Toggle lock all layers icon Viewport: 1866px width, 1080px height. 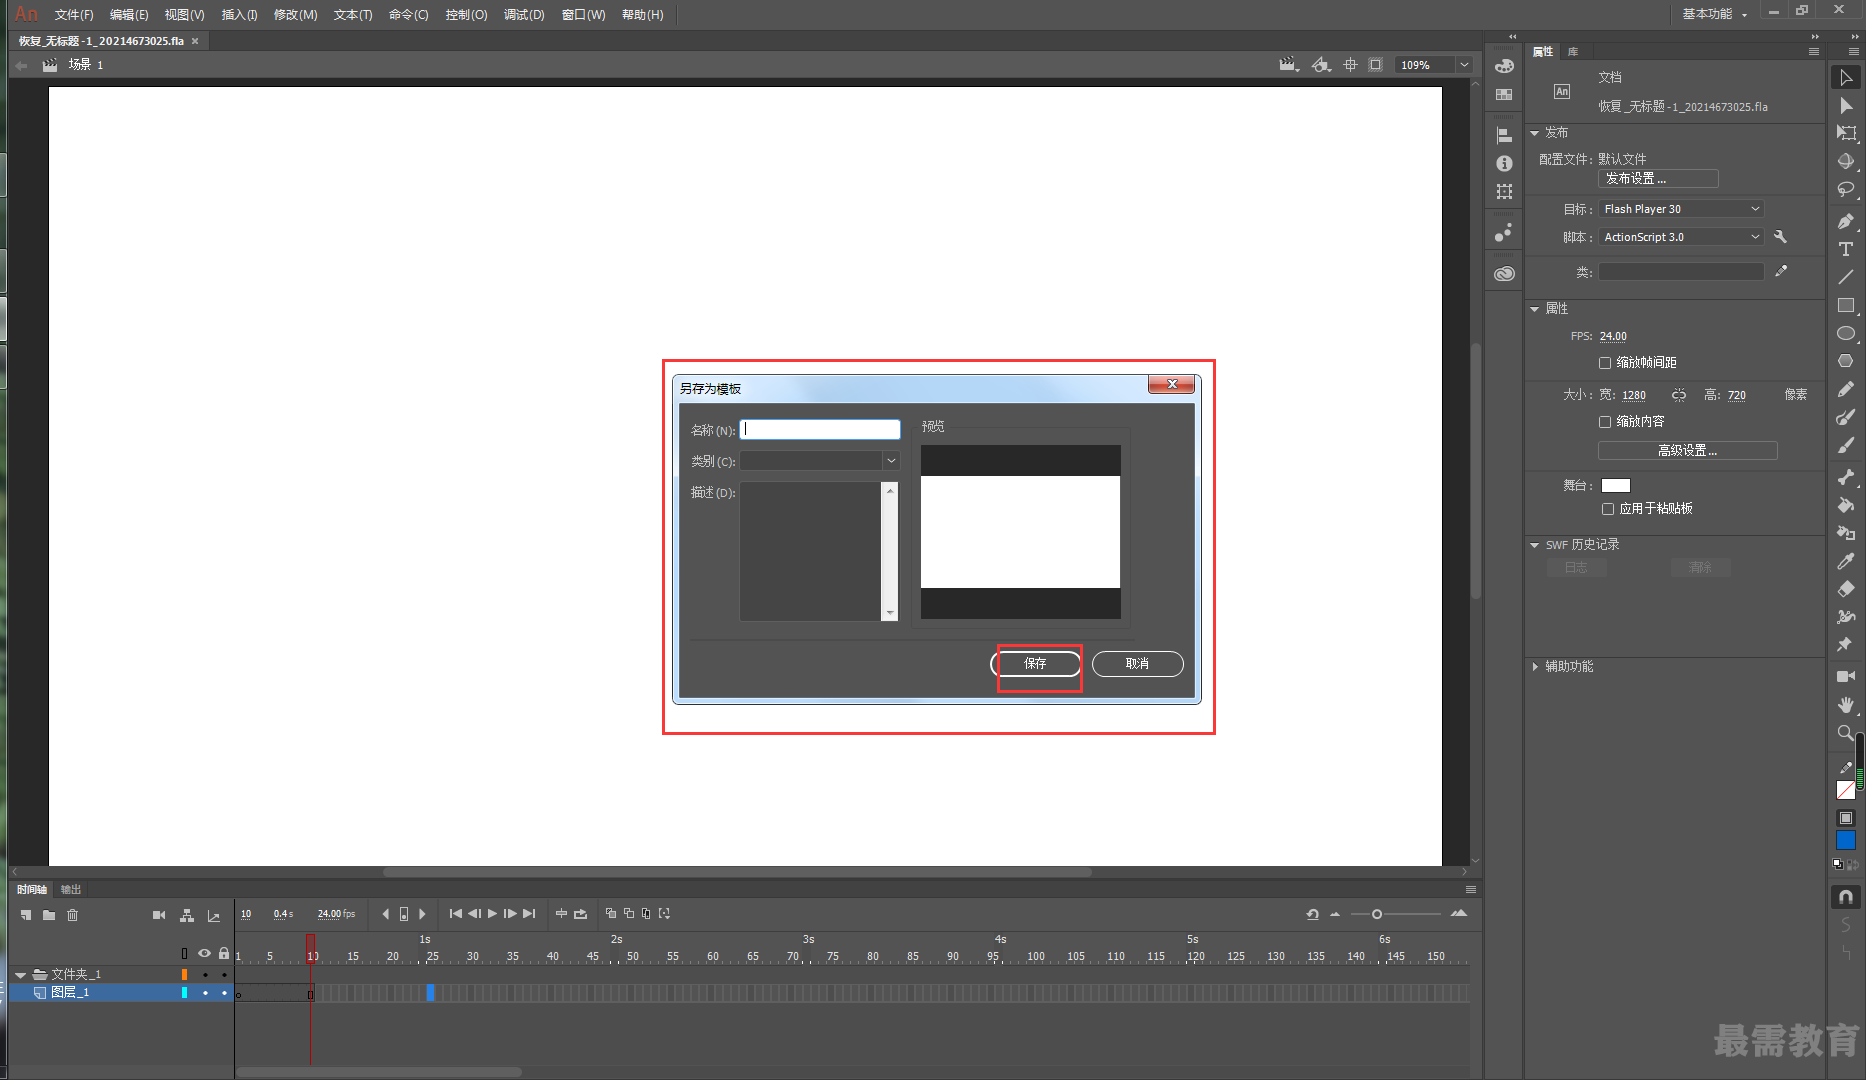click(x=224, y=953)
